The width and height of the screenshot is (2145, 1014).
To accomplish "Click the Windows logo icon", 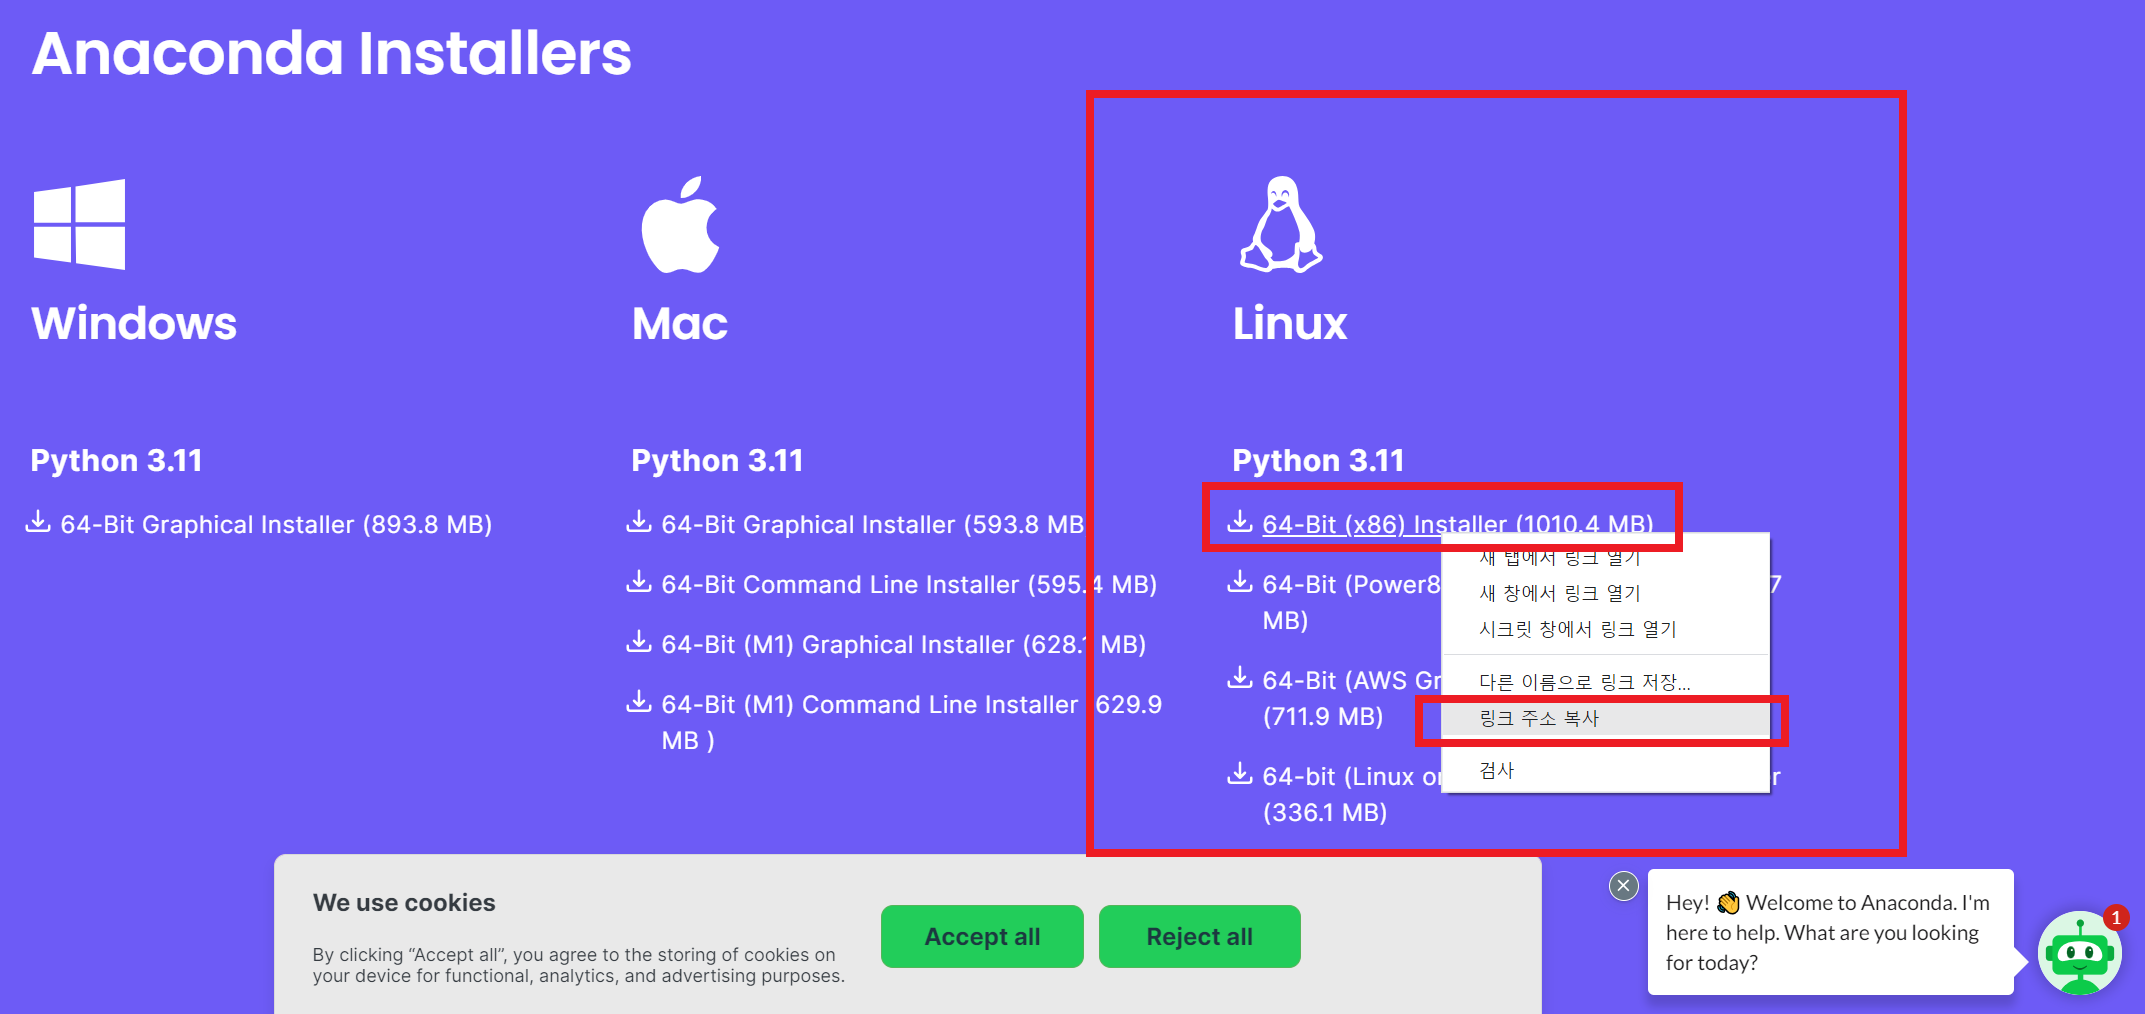I will [x=79, y=224].
